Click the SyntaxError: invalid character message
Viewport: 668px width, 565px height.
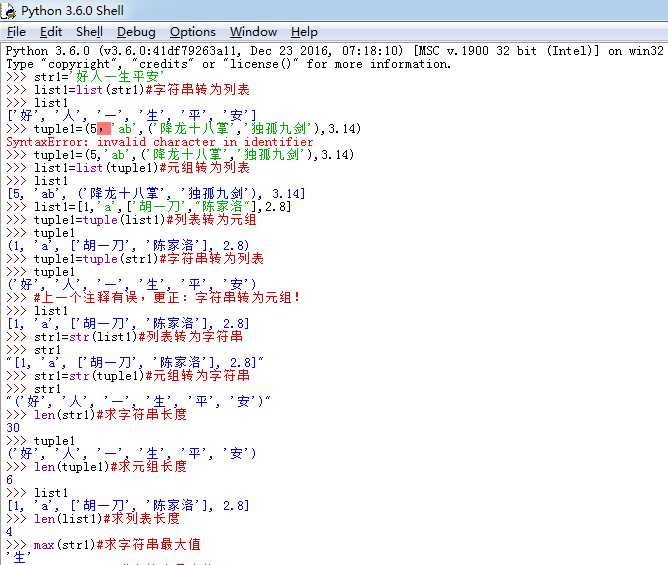click(x=159, y=142)
